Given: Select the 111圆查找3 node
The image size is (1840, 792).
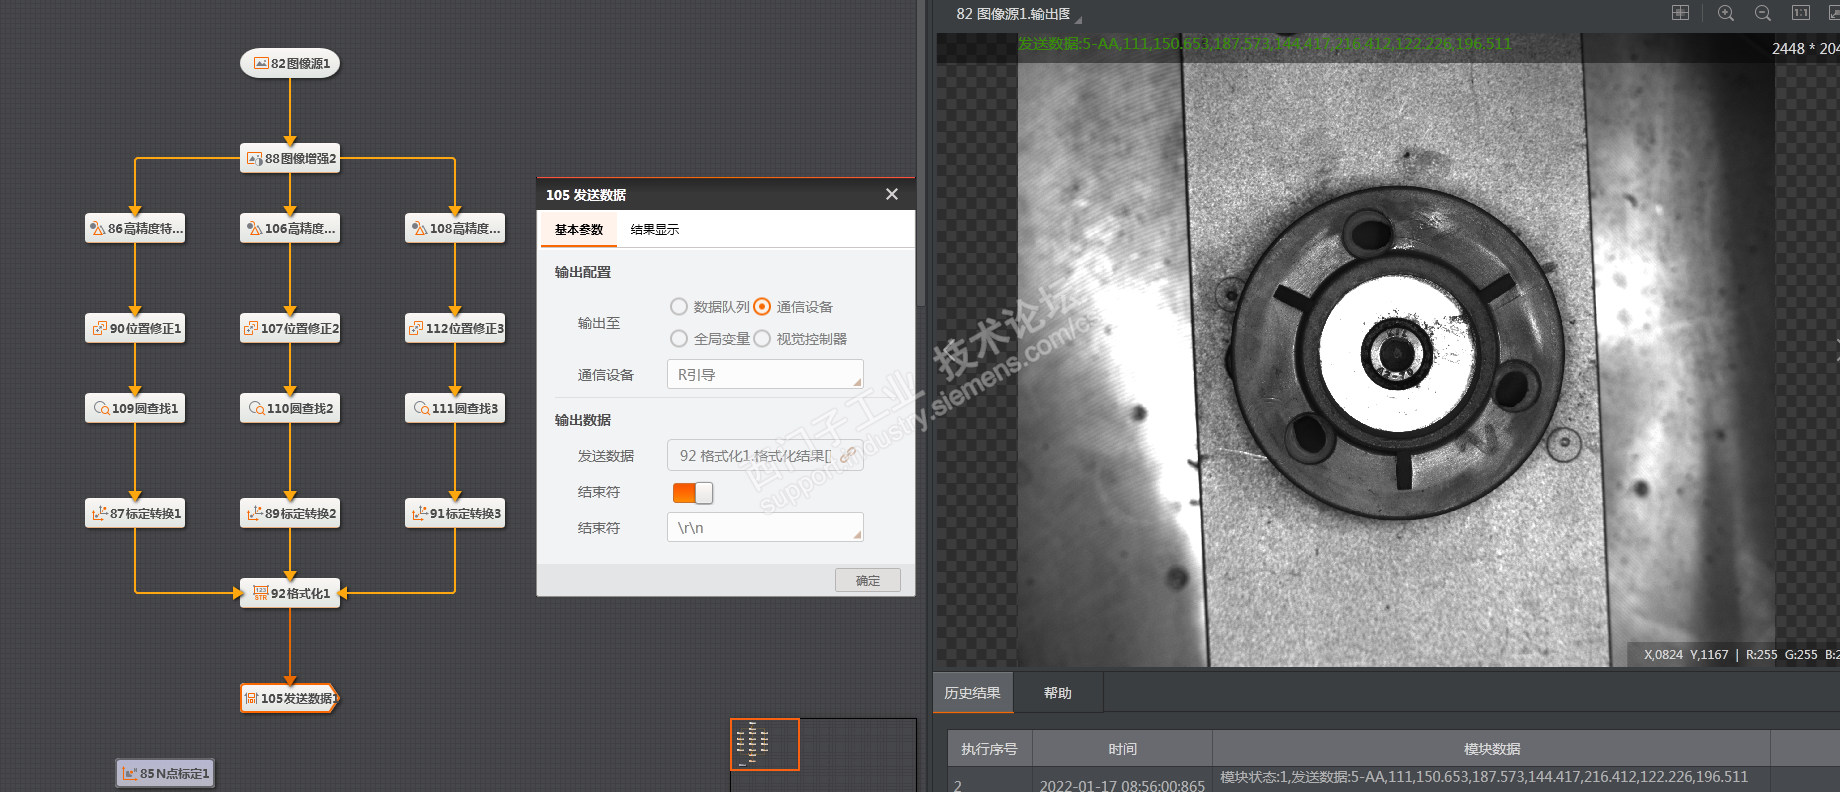Looking at the screenshot, I should click(x=455, y=408).
